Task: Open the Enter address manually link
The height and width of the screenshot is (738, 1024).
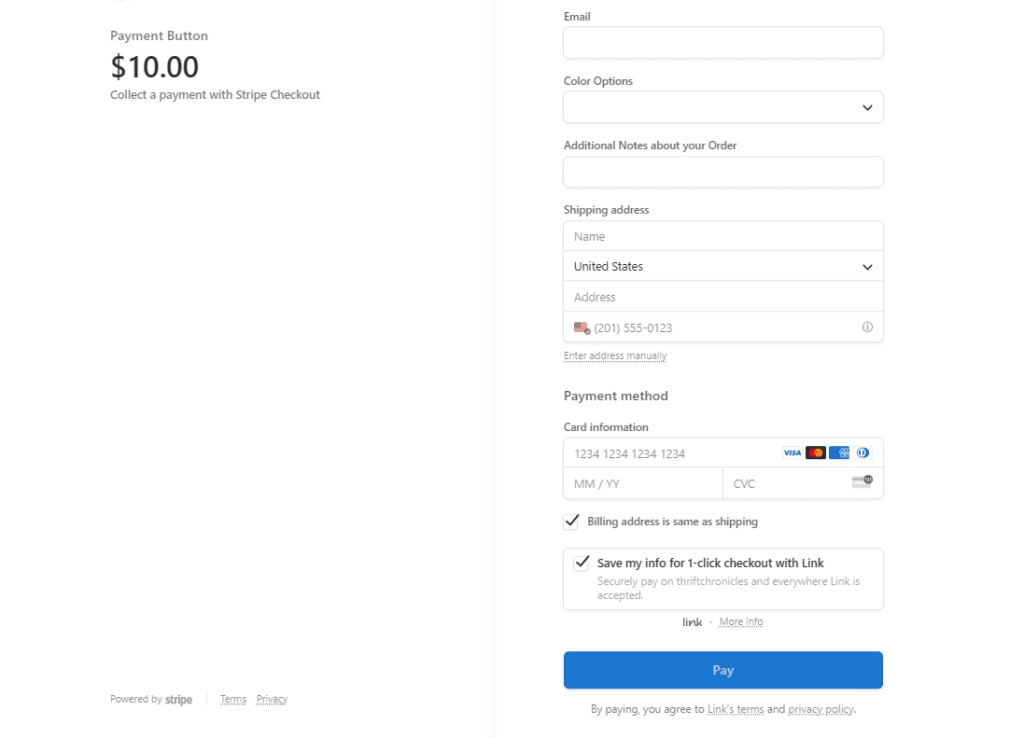Action: (615, 356)
